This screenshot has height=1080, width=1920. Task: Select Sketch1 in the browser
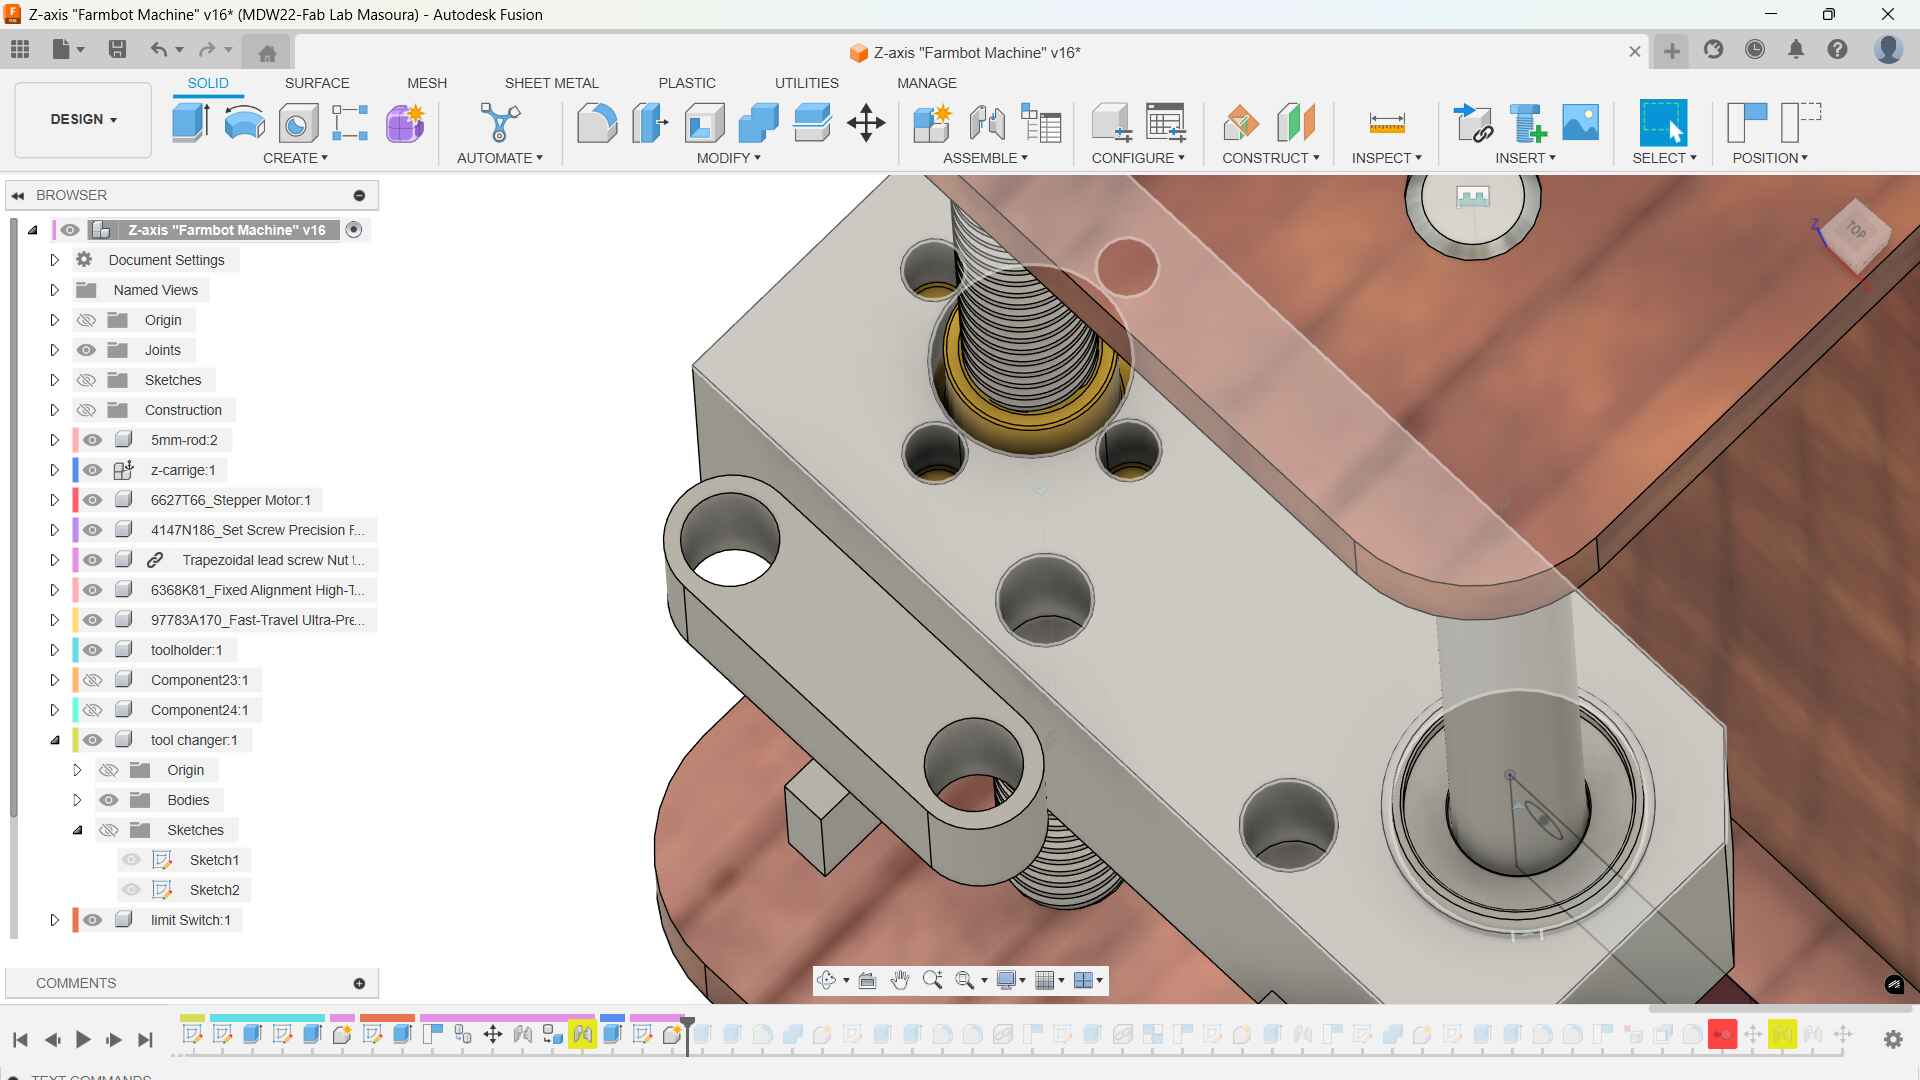tap(214, 860)
